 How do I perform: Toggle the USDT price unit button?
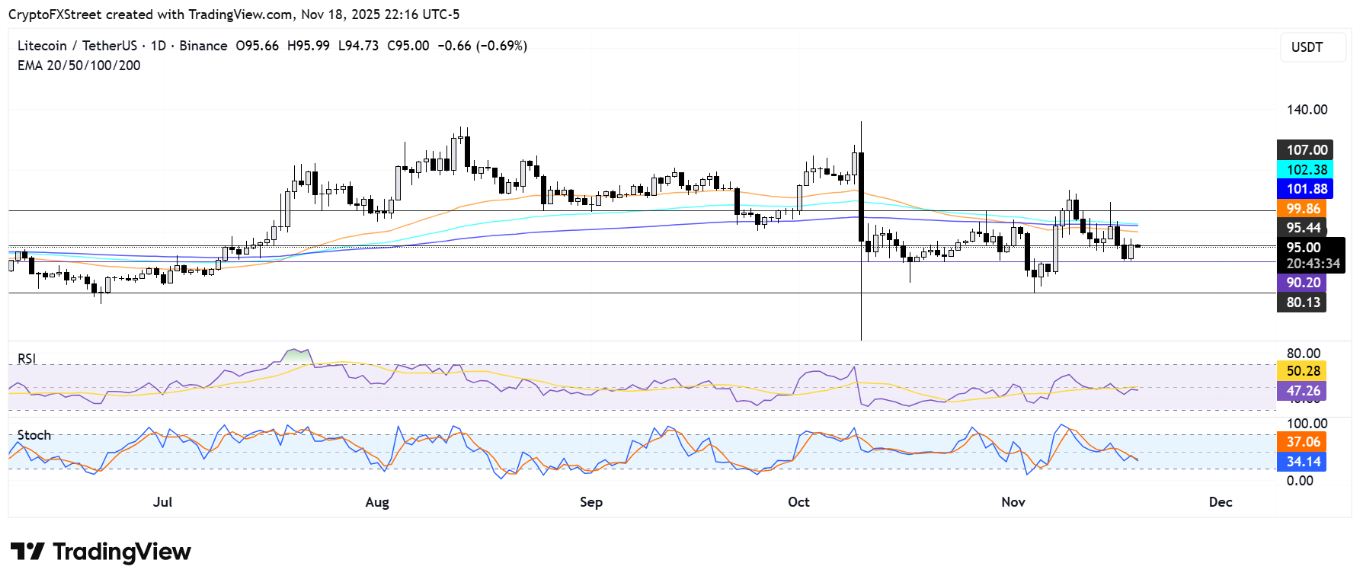click(x=1311, y=46)
